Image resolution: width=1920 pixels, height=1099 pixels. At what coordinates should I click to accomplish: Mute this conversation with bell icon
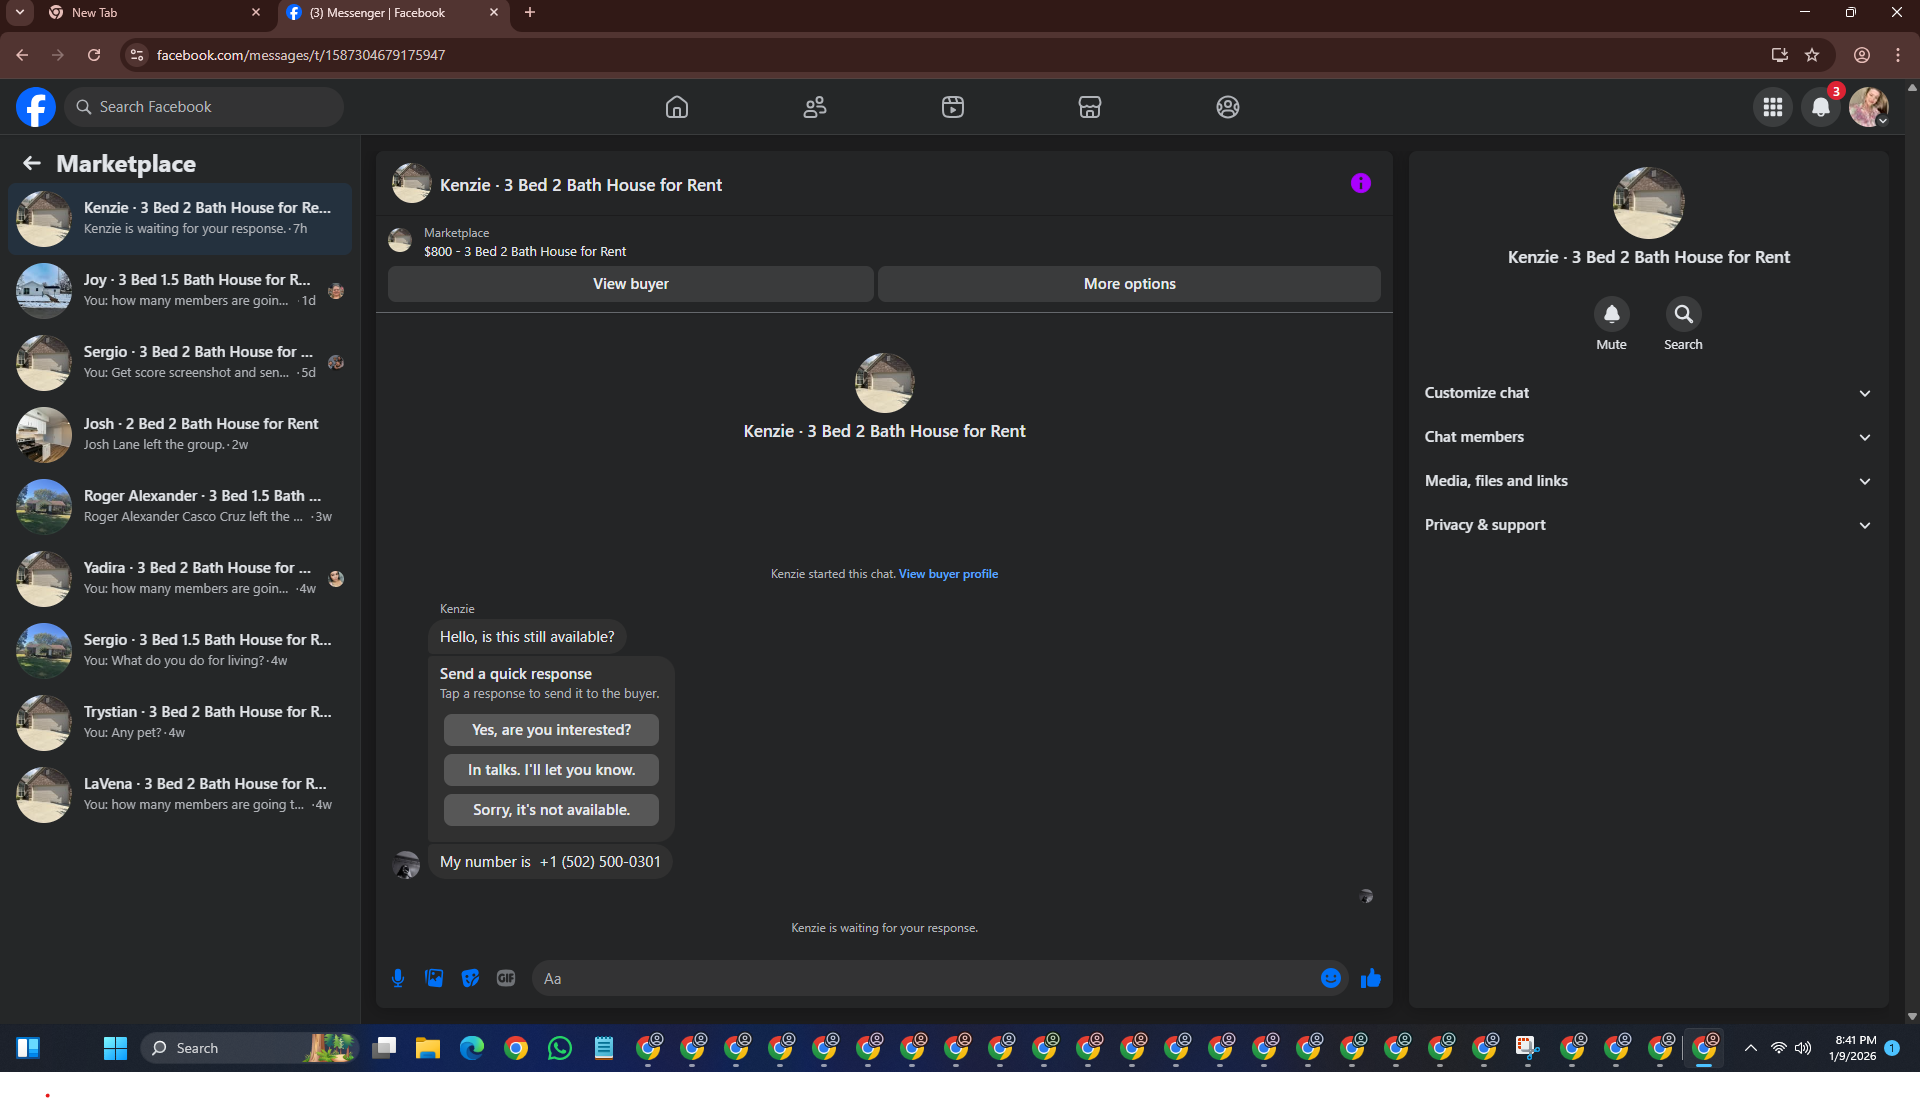click(x=1611, y=315)
